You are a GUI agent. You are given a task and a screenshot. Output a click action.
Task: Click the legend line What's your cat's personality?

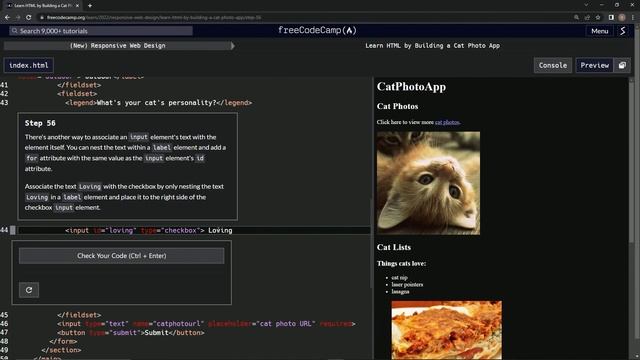tap(158, 103)
